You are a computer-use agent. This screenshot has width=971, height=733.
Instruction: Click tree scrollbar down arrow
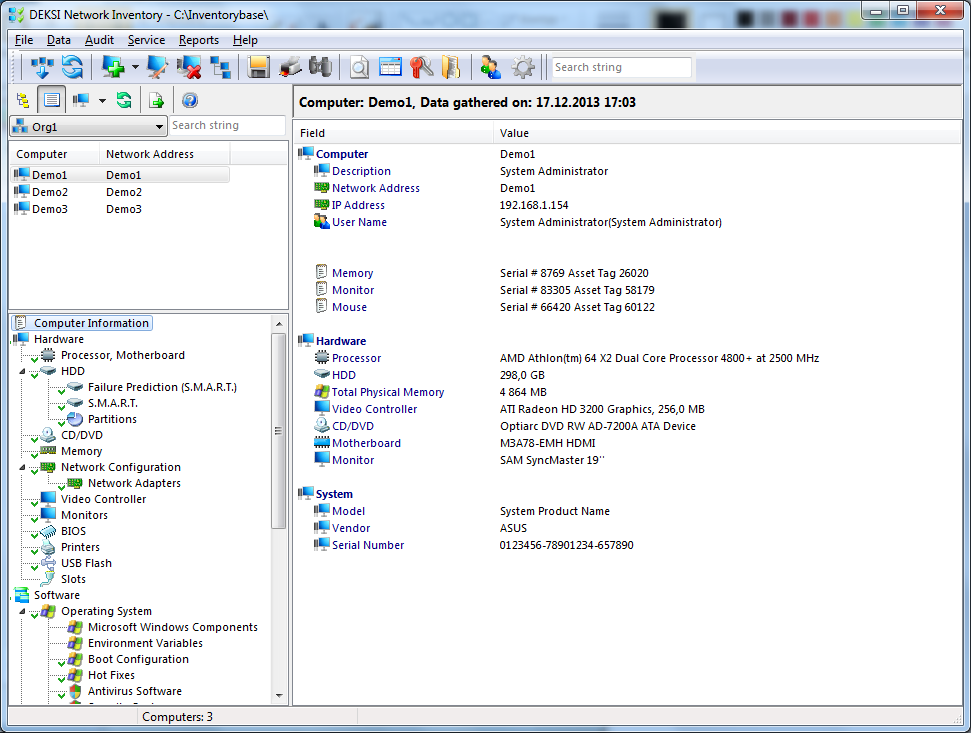279,696
